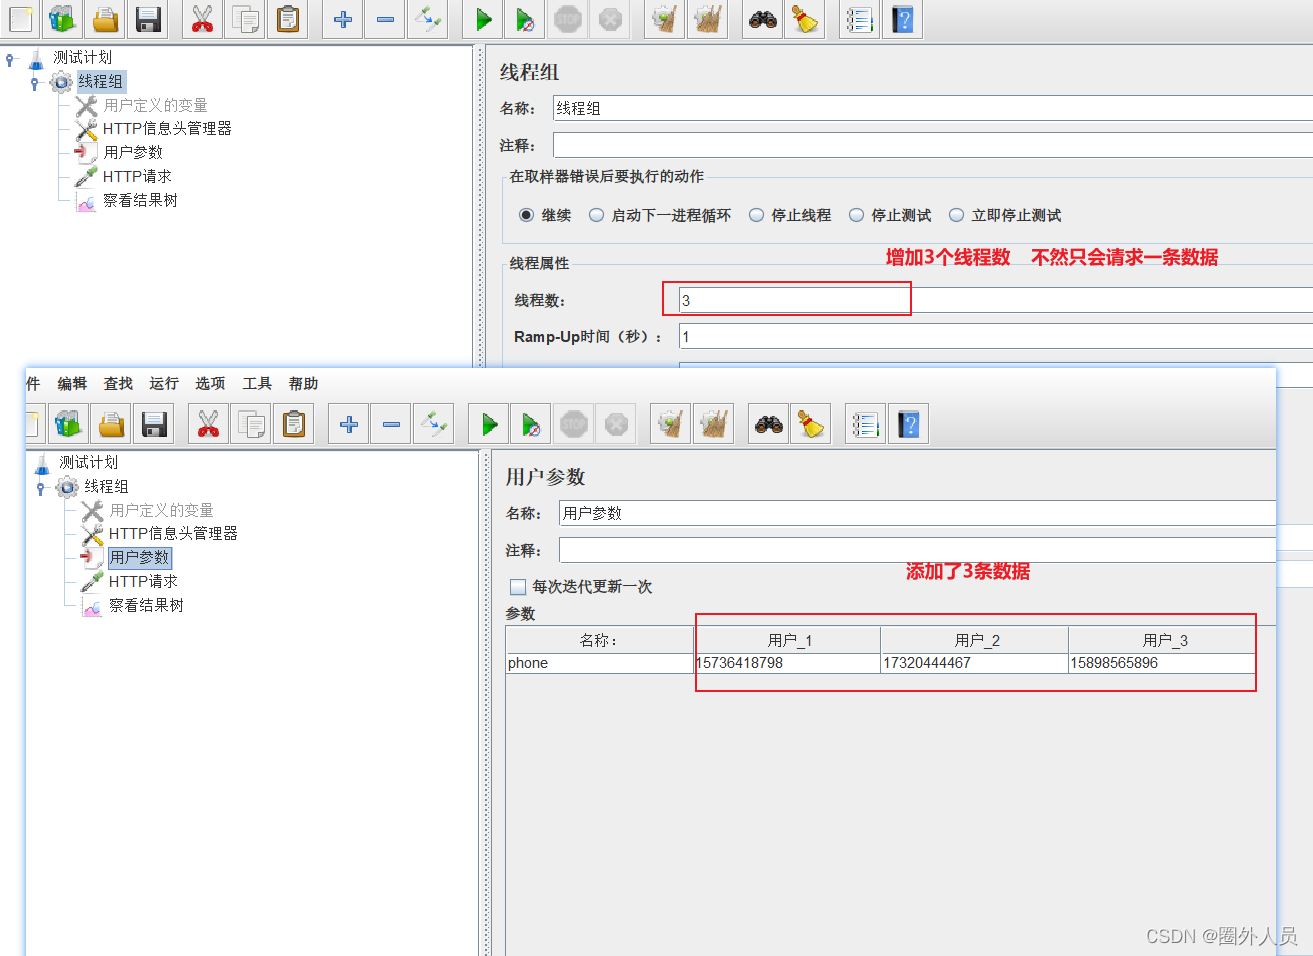The height and width of the screenshot is (956, 1313).
Task: Select 察看结果树 in the top window tree
Action: pyautogui.click(x=140, y=200)
